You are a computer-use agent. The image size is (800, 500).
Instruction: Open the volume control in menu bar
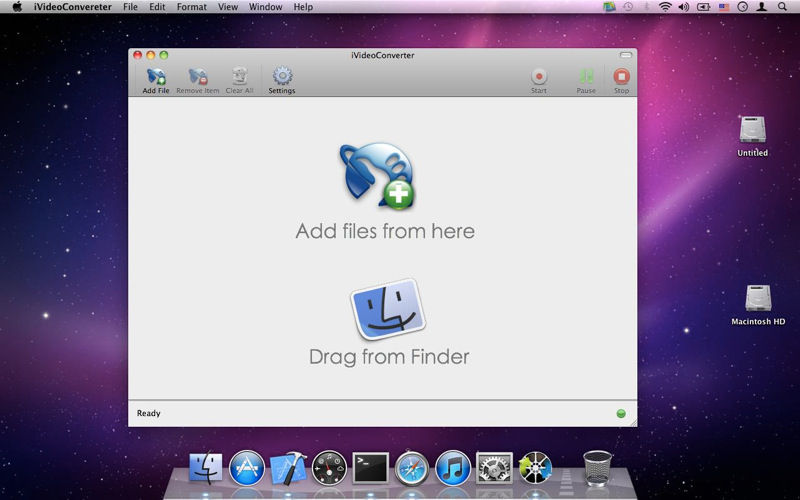pyautogui.click(x=683, y=7)
